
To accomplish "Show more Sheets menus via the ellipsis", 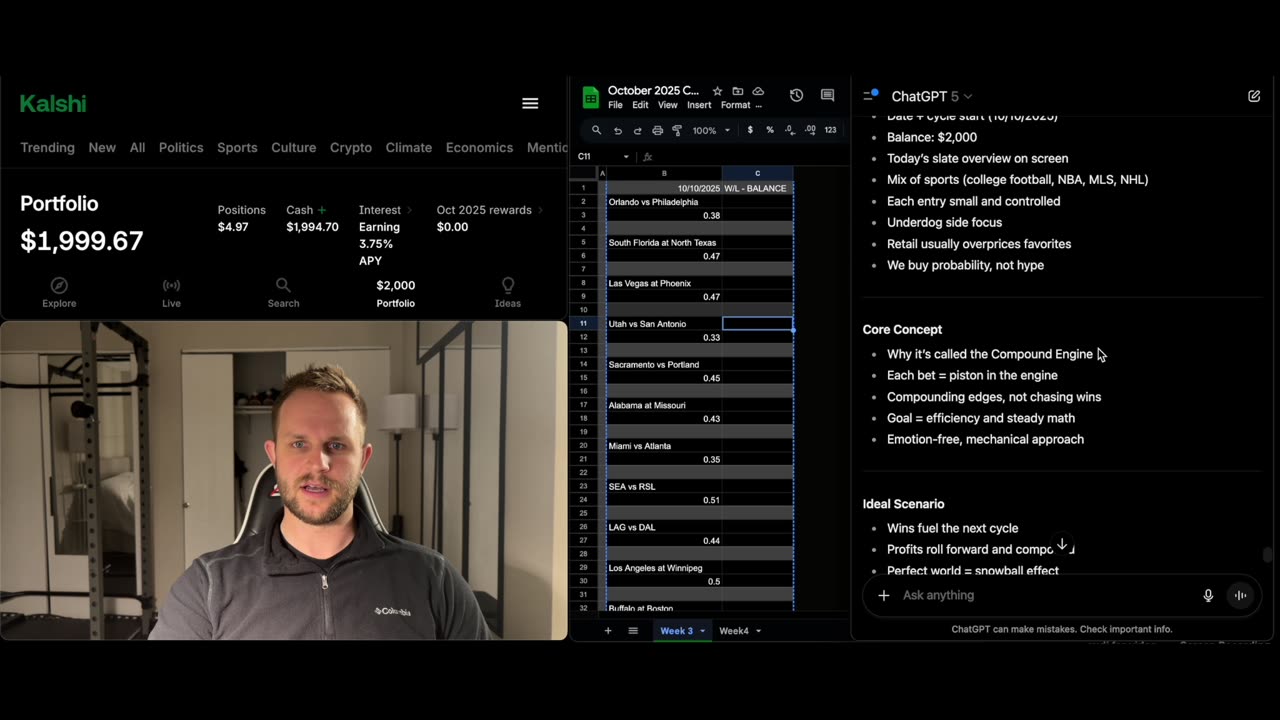I will [758, 105].
